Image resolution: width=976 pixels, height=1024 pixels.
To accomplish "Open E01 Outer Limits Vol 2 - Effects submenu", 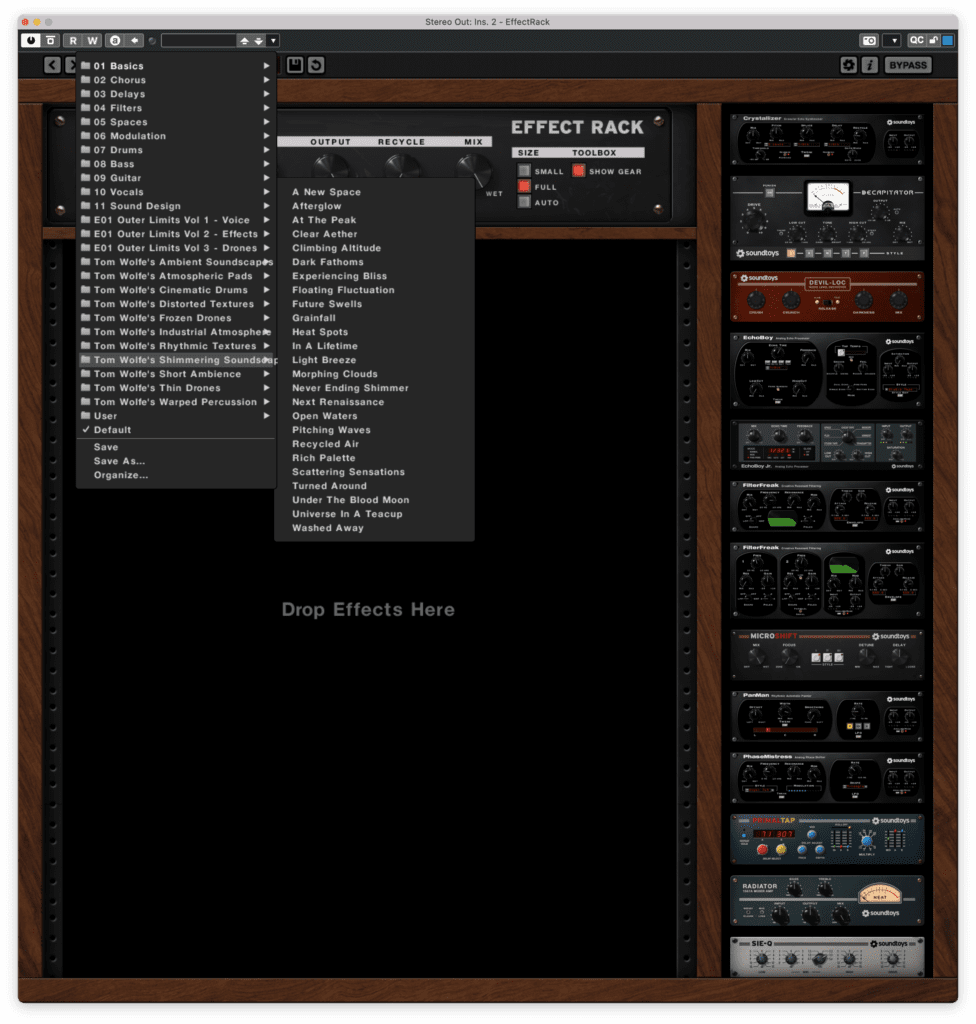I will pyautogui.click(x=176, y=234).
